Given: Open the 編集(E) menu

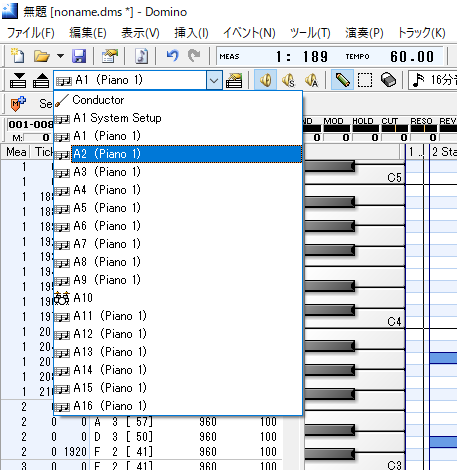Looking at the screenshot, I should 88,33.
